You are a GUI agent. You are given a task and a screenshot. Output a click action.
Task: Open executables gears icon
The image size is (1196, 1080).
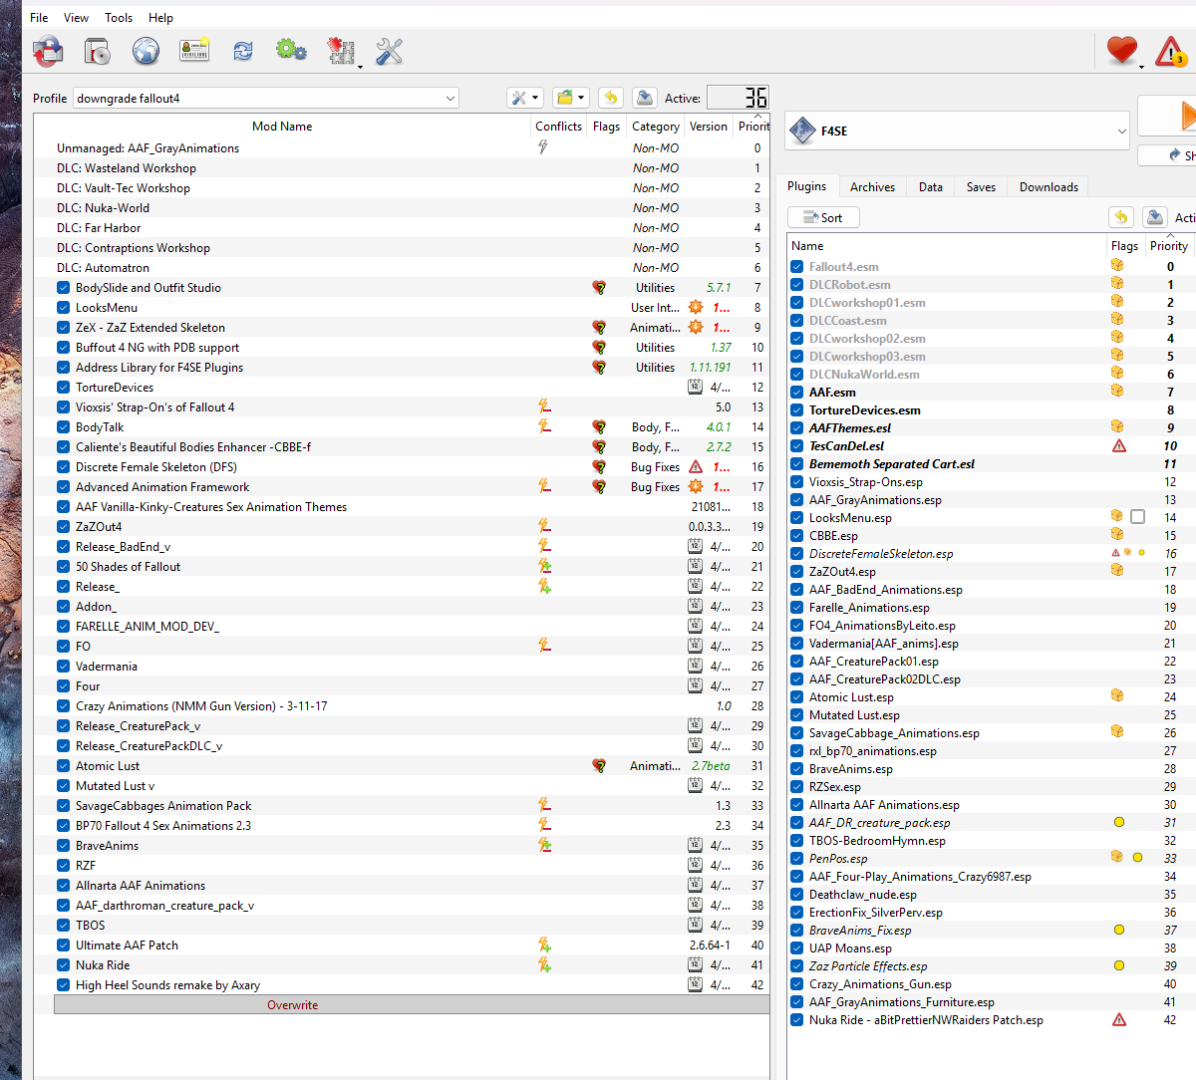click(x=291, y=51)
